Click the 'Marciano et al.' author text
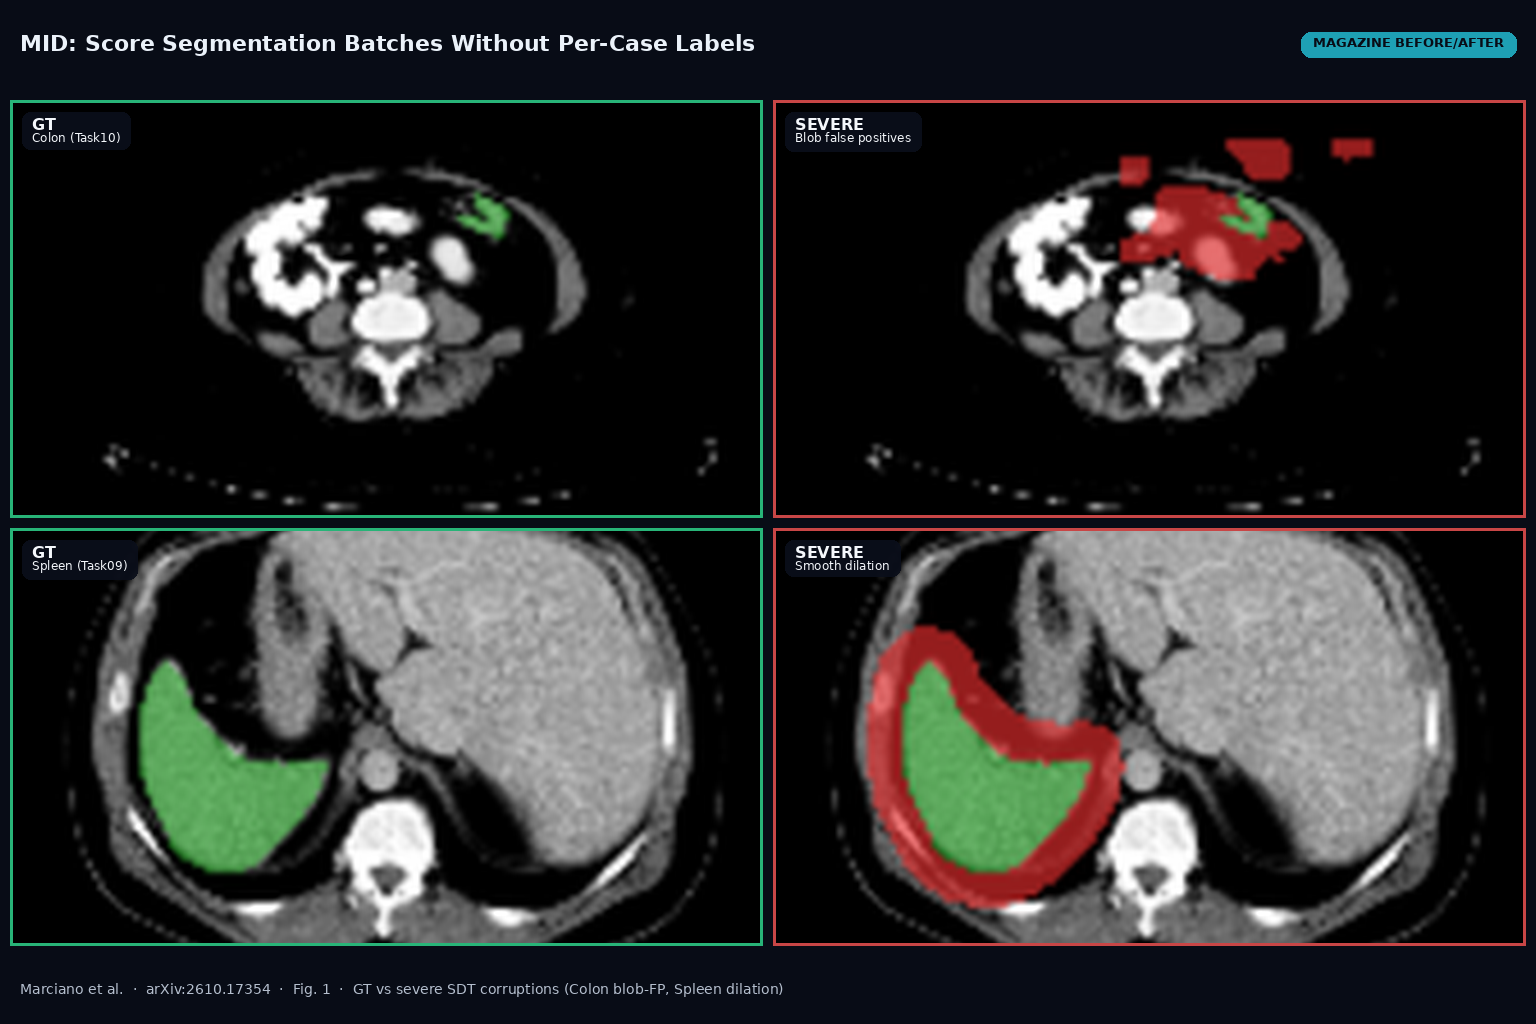1536x1024 pixels. click(x=72, y=989)
